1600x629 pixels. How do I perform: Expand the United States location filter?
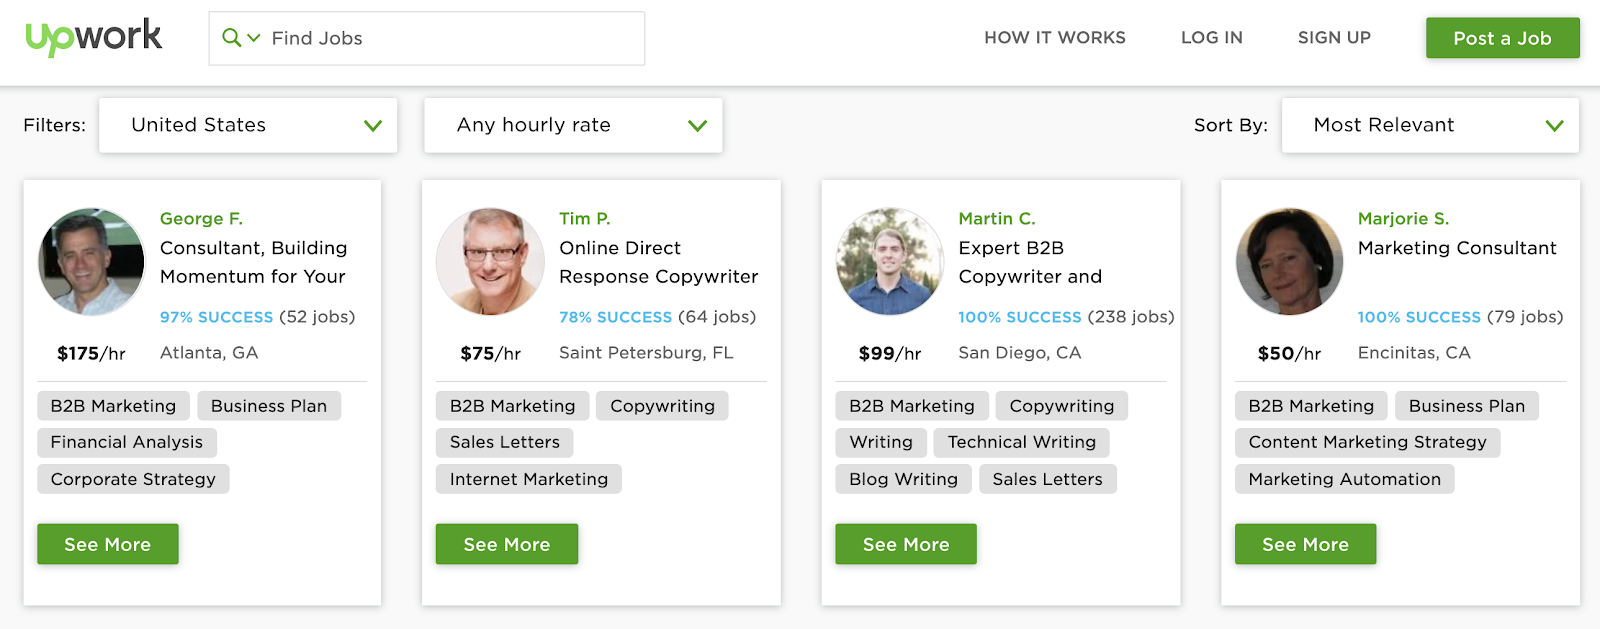pyautogui.click(x=248, y=125)
